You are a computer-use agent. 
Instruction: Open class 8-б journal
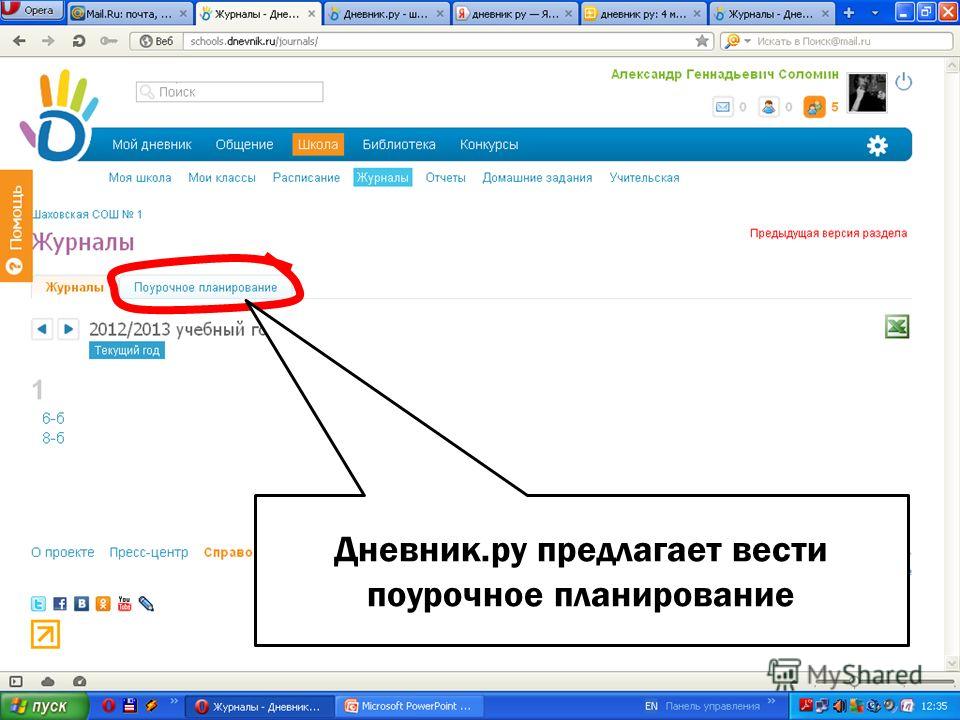click(x=53, y=438)
